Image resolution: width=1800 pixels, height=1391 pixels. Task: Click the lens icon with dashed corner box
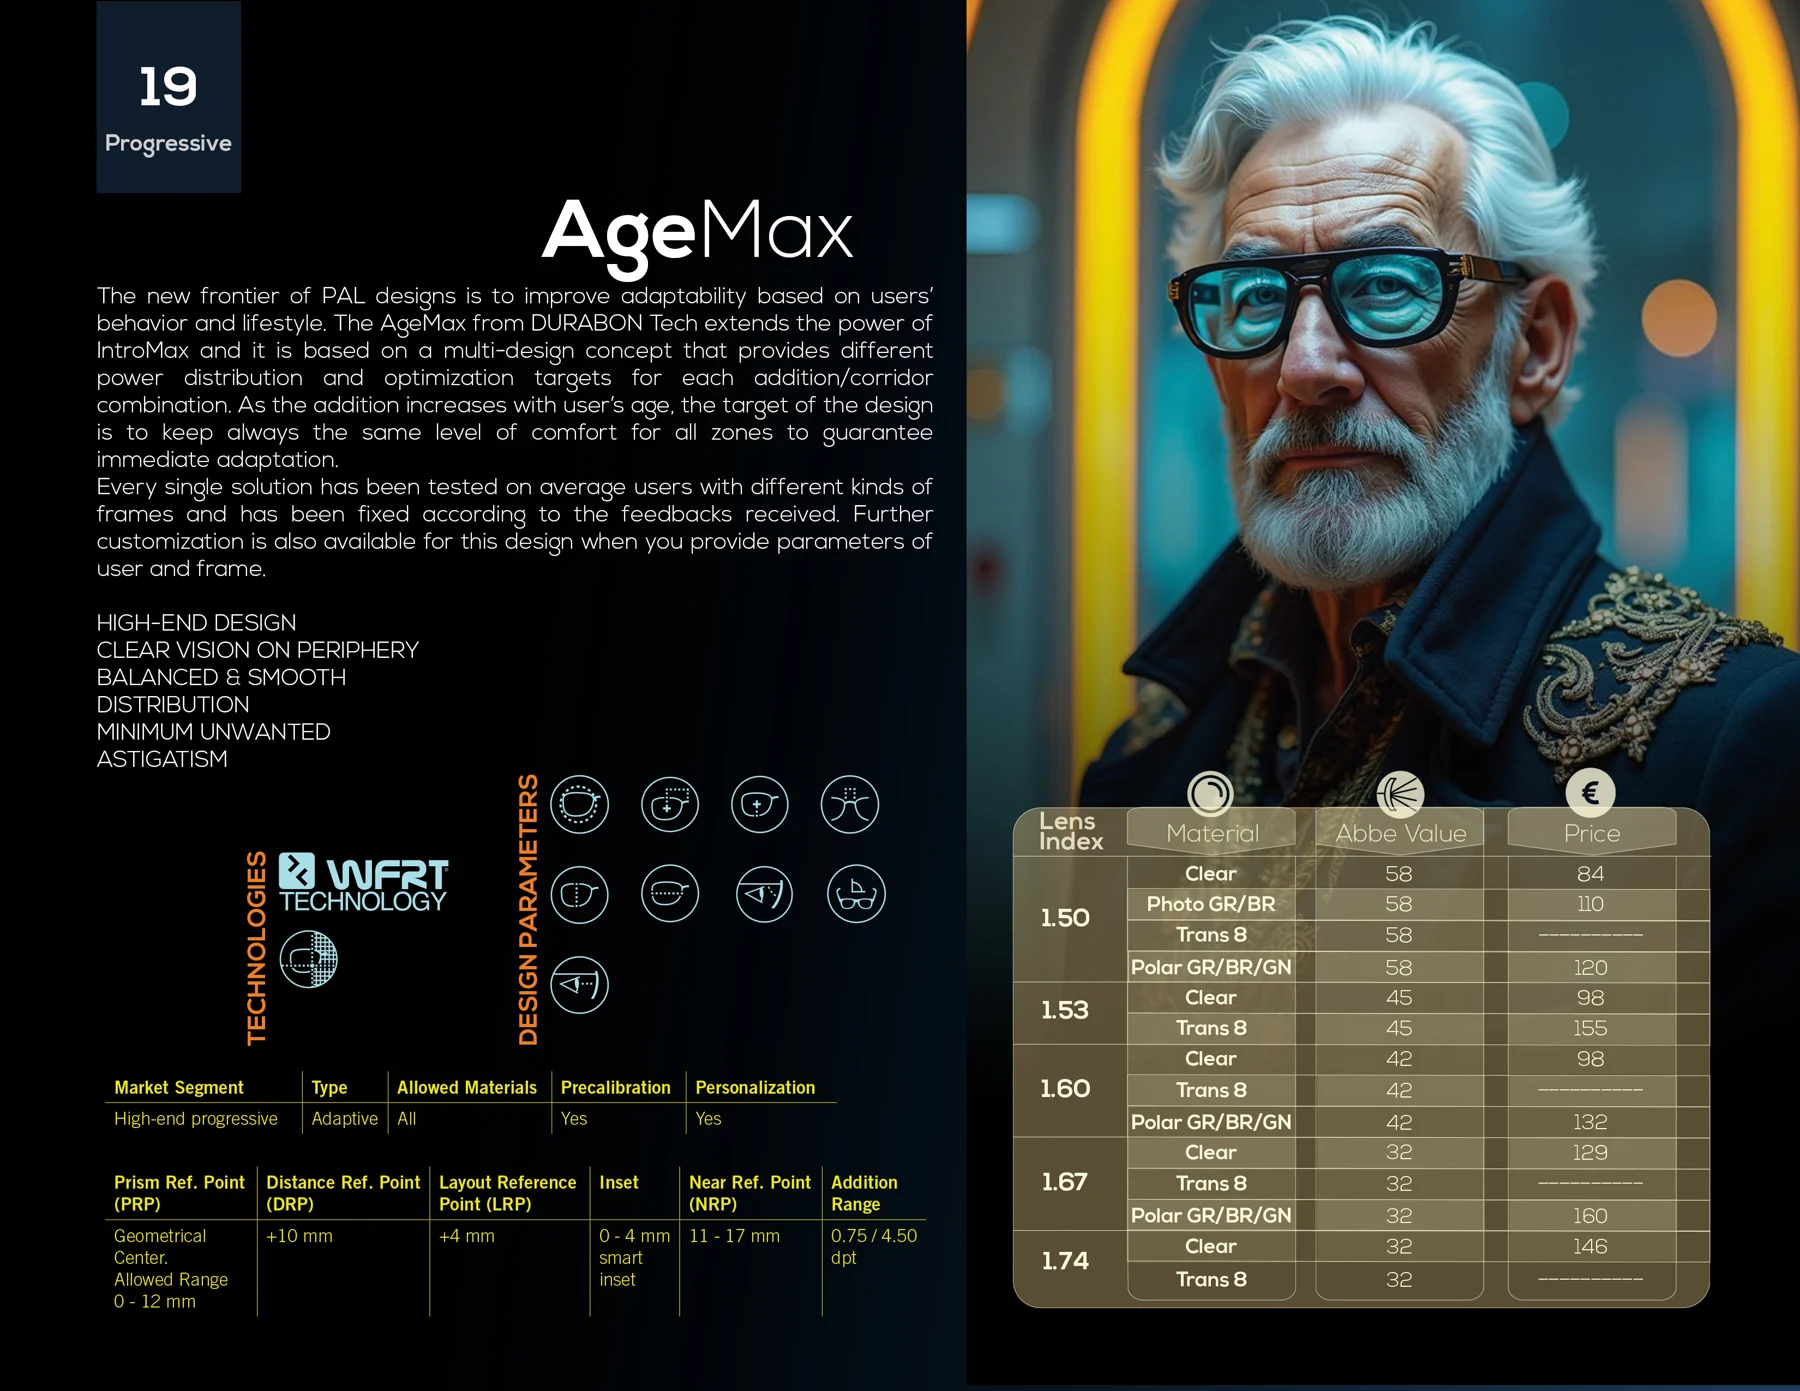(670, 804)
